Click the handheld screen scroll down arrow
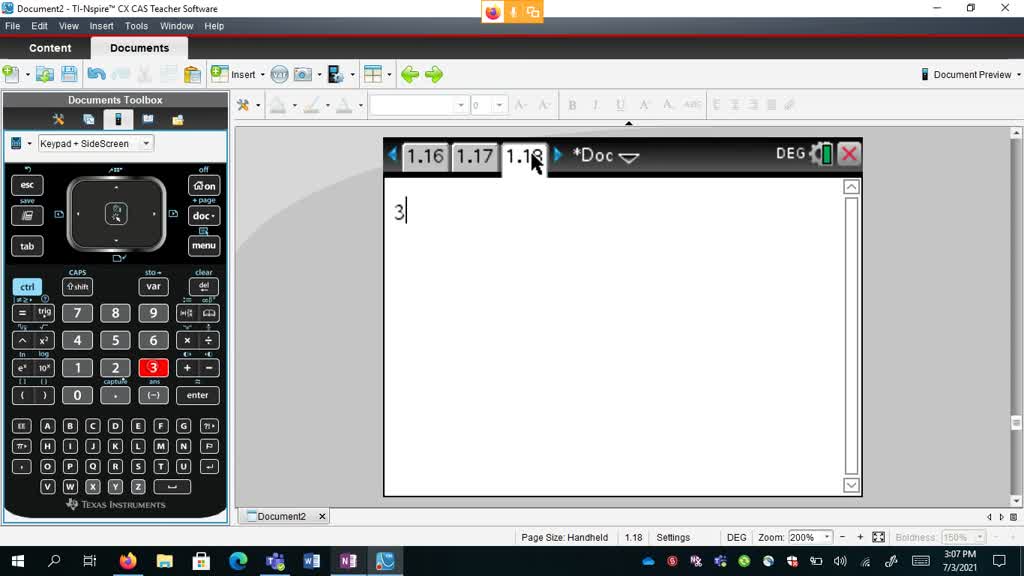This screenshot has height=576, width=1024. click(x=851, y=485)
